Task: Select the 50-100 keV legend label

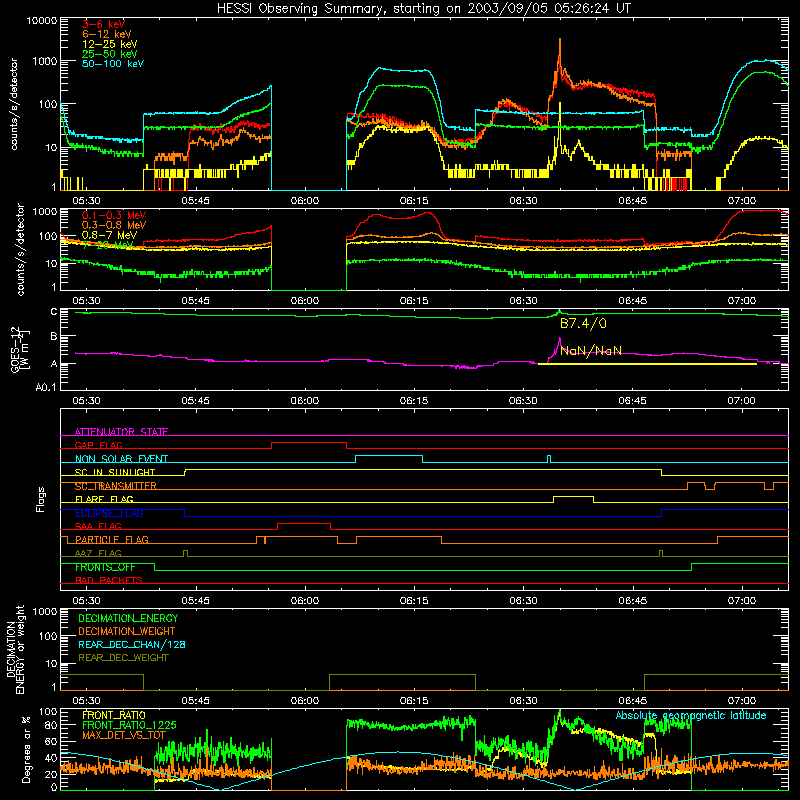Action: pyautogui.click(x=113, y=64)
